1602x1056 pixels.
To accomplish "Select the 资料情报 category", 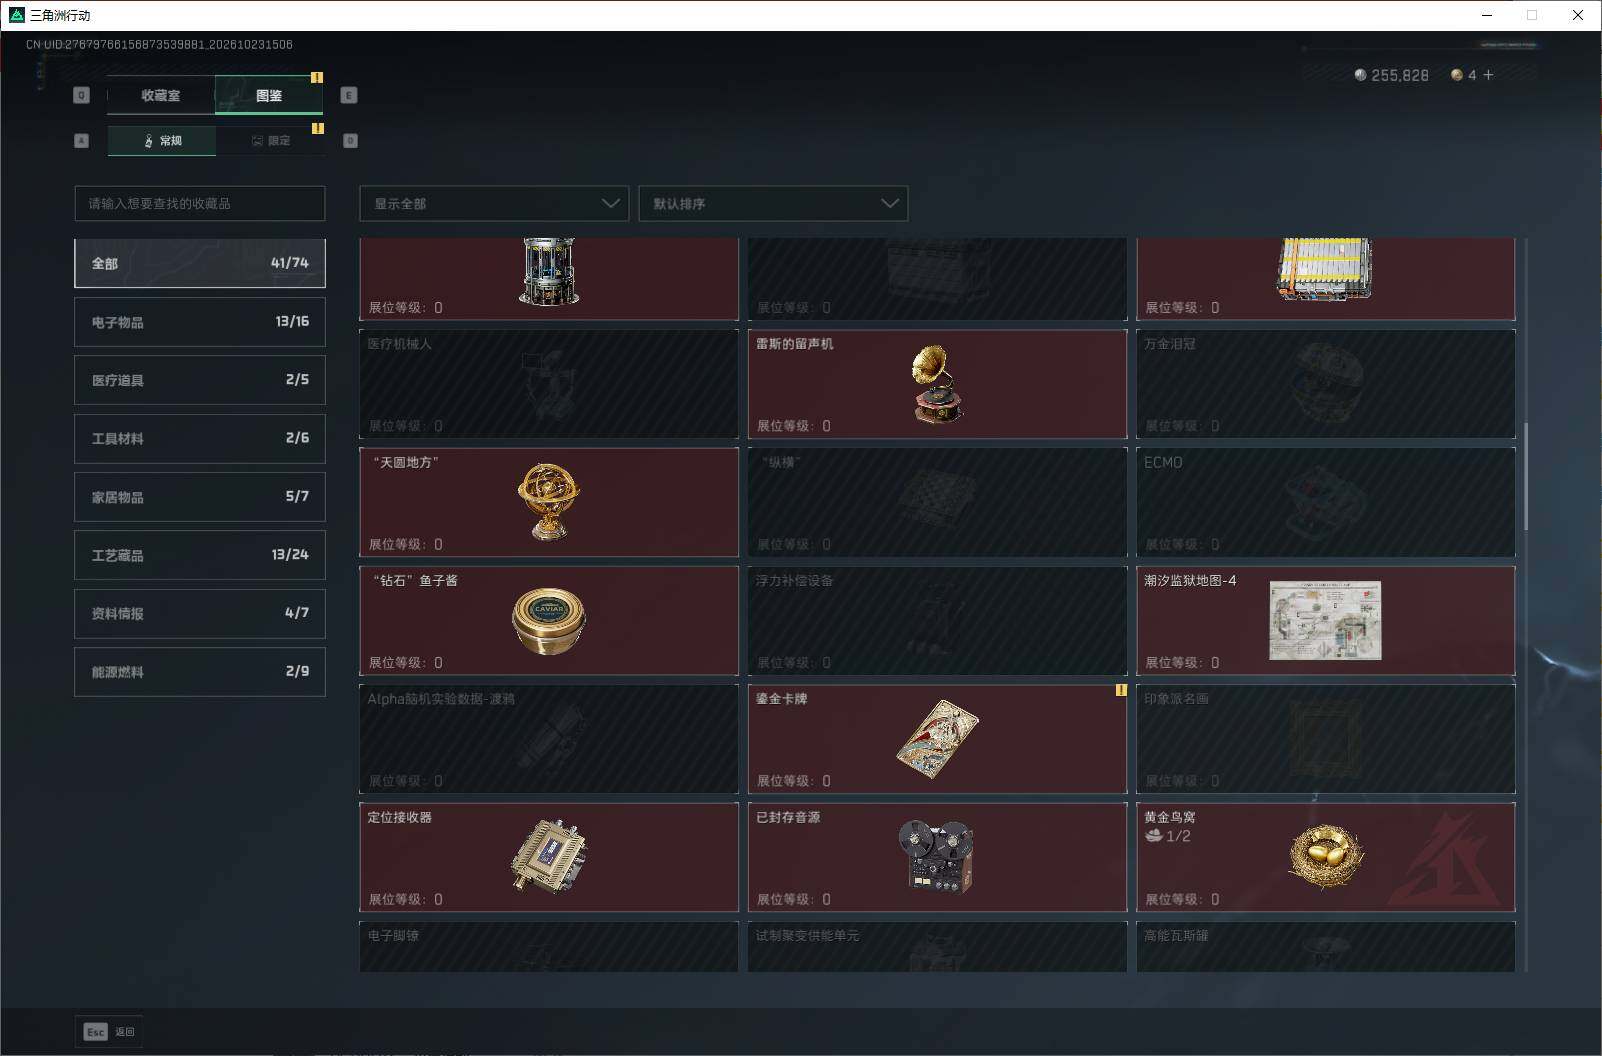I will (x=200, y=613).
